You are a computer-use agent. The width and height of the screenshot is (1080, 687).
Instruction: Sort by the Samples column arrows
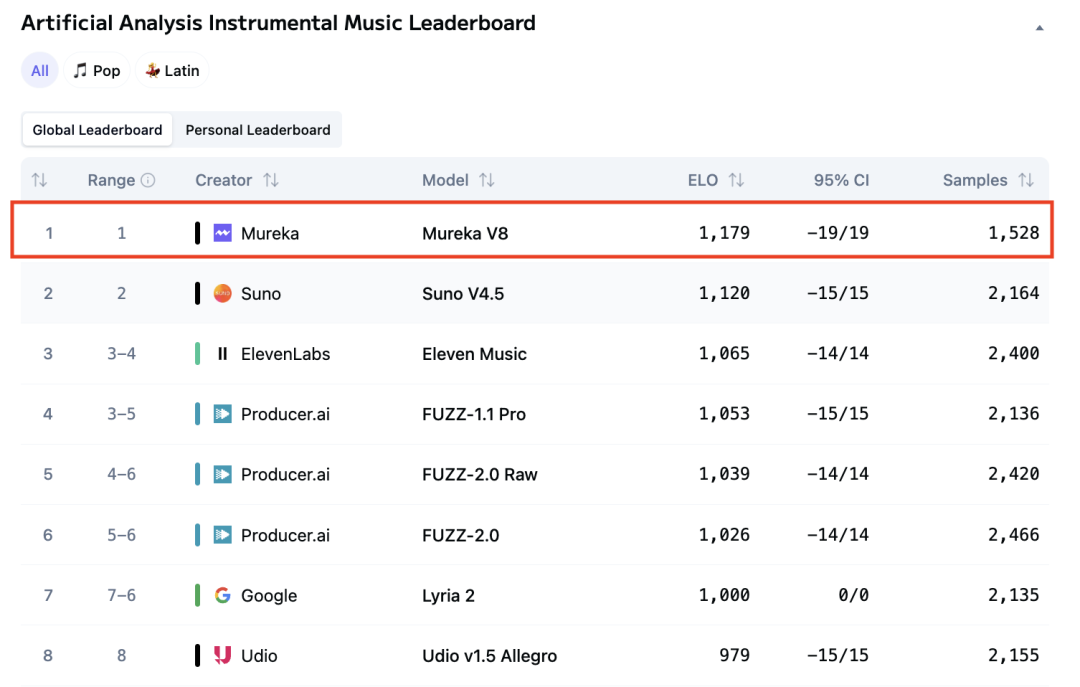(x=1026, y=180)
